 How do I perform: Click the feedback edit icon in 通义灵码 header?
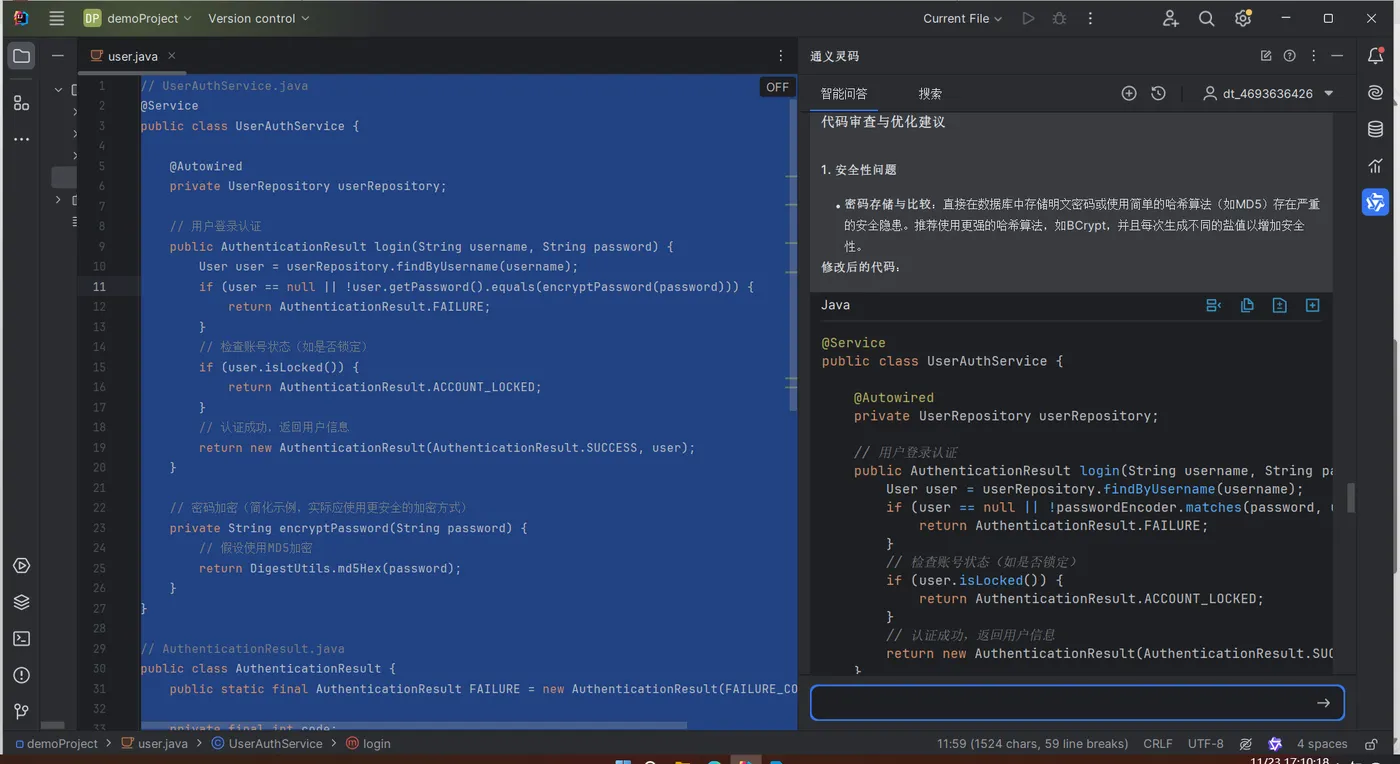point(1266,56)
